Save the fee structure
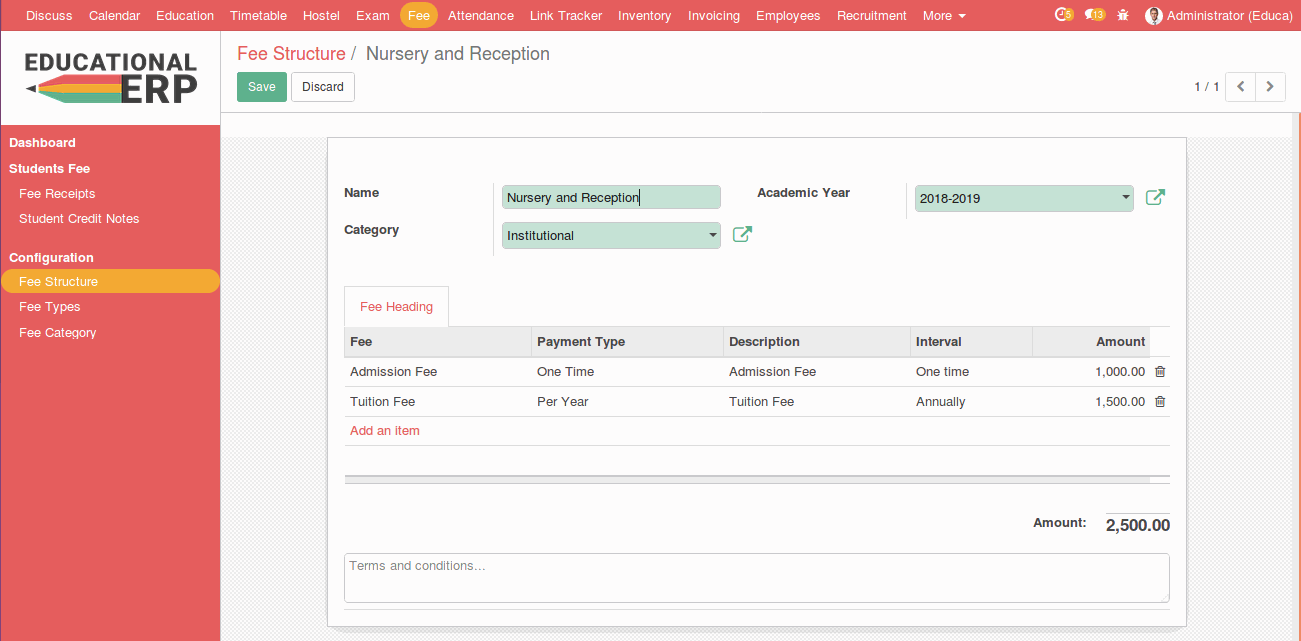The width and height of the screenshot is (1301, 641). click(x=261, y=87)
